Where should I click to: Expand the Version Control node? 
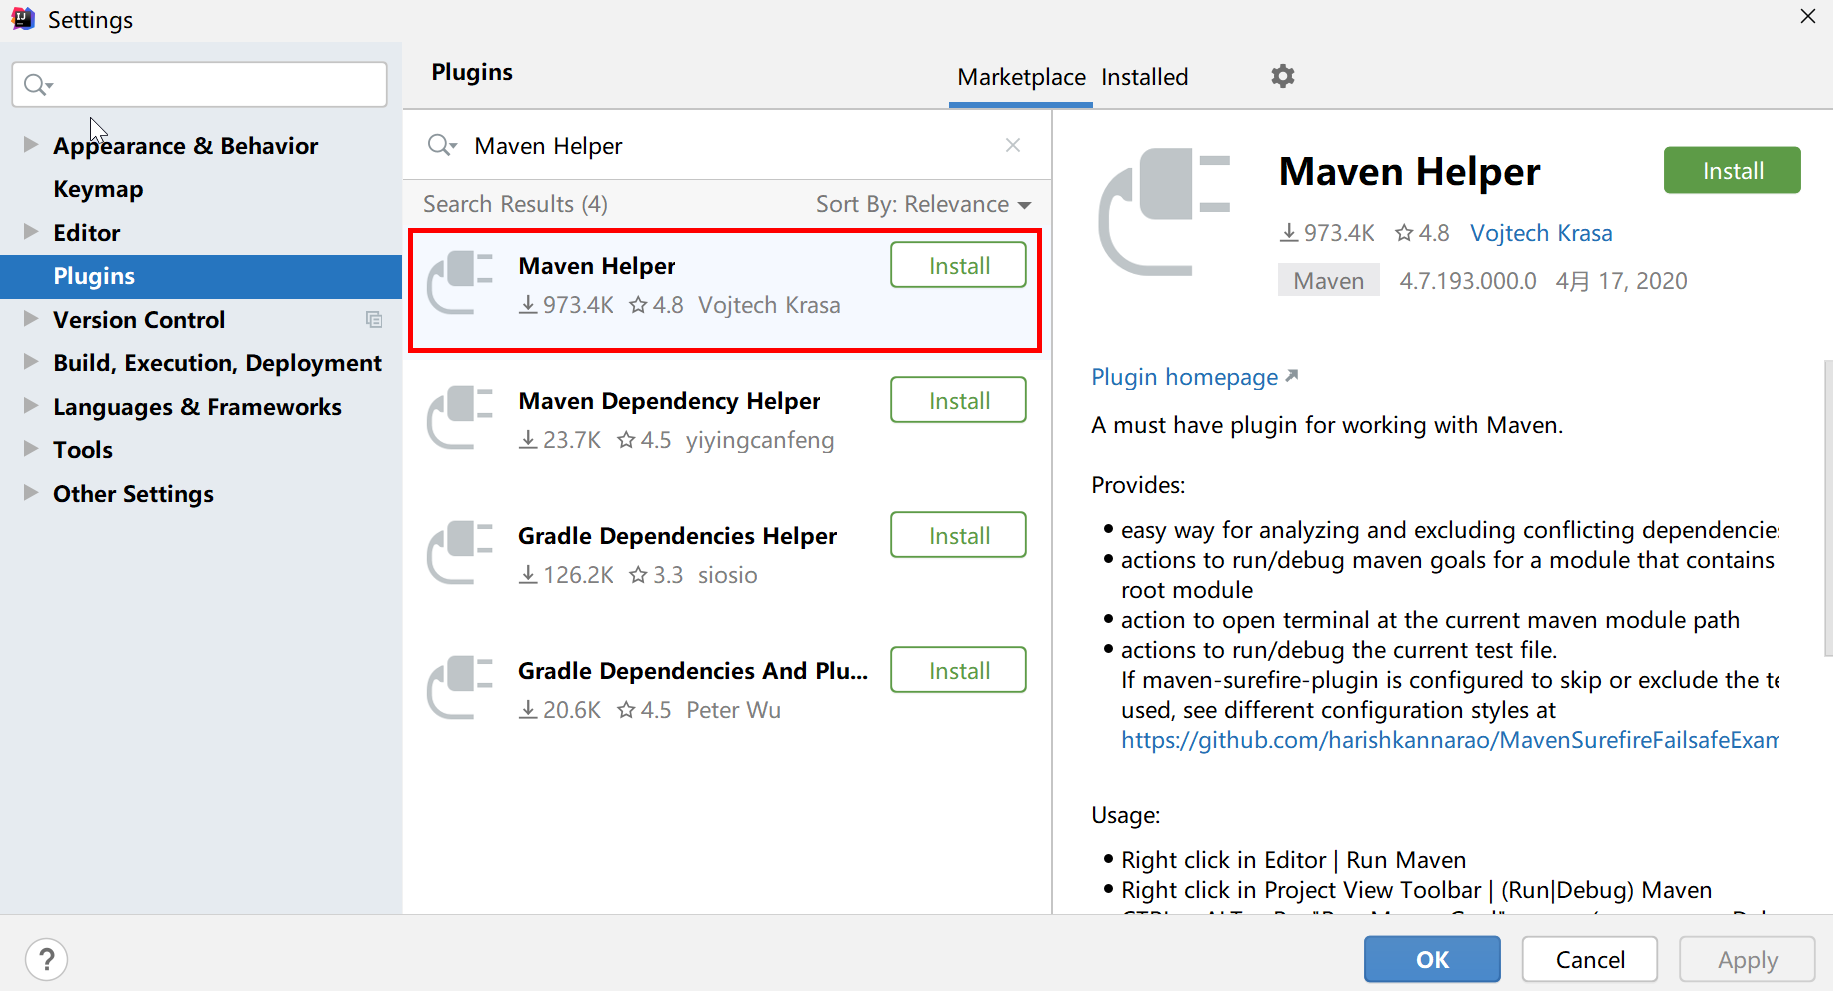click(x=31, y=319)
